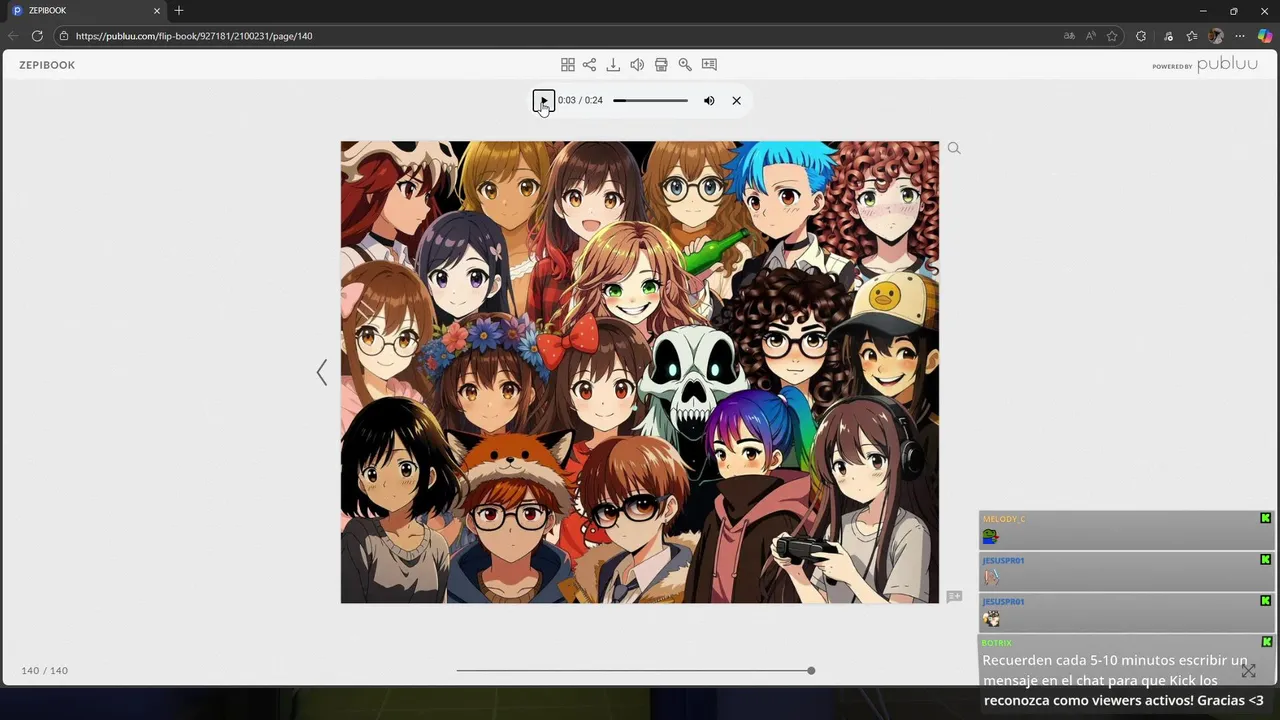This screenshot has width=1280, height=720.
Task: Open the page thumbnails grid view
Action: click(567, 64)
